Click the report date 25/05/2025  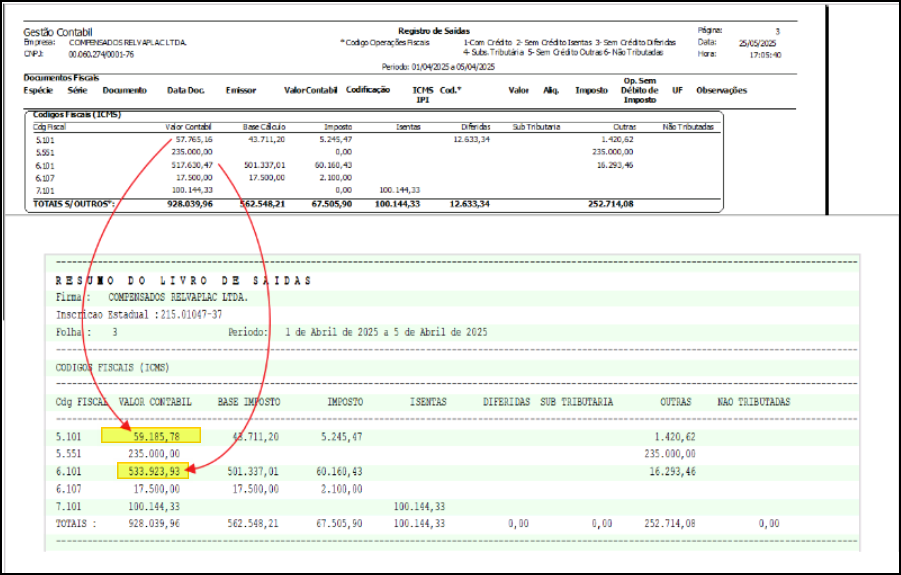[757, 43]
